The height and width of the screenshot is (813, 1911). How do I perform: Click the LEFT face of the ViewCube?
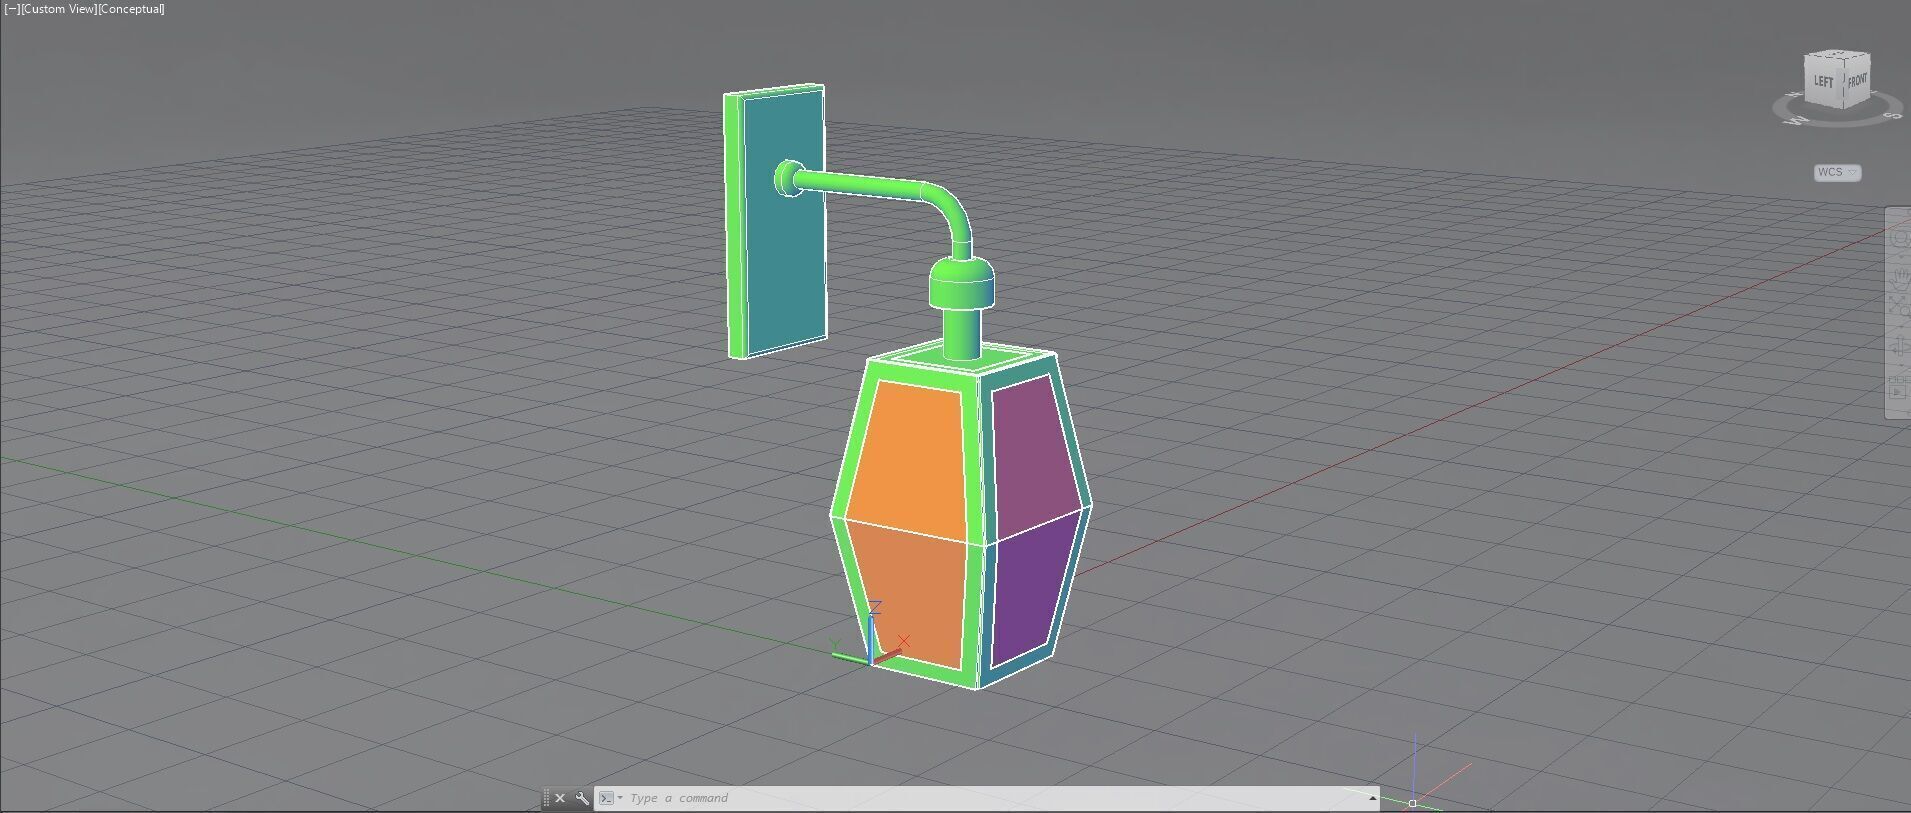click(x=1823, y=81)
